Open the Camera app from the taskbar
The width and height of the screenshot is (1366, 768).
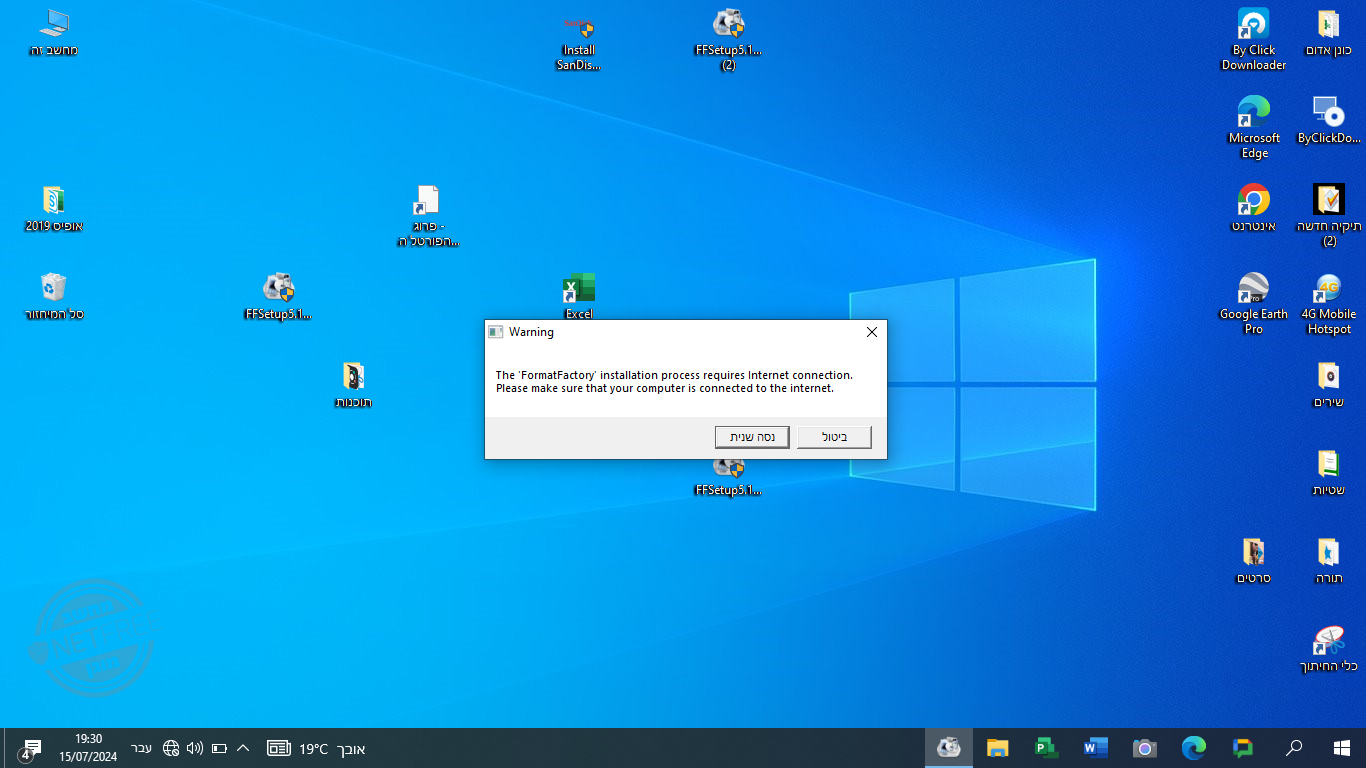click(x=1145, y=748)
